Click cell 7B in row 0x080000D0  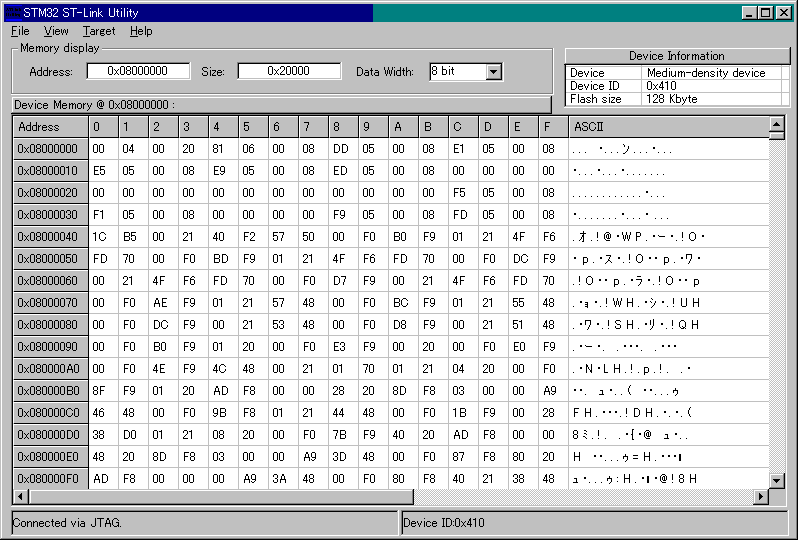(344, 435)
